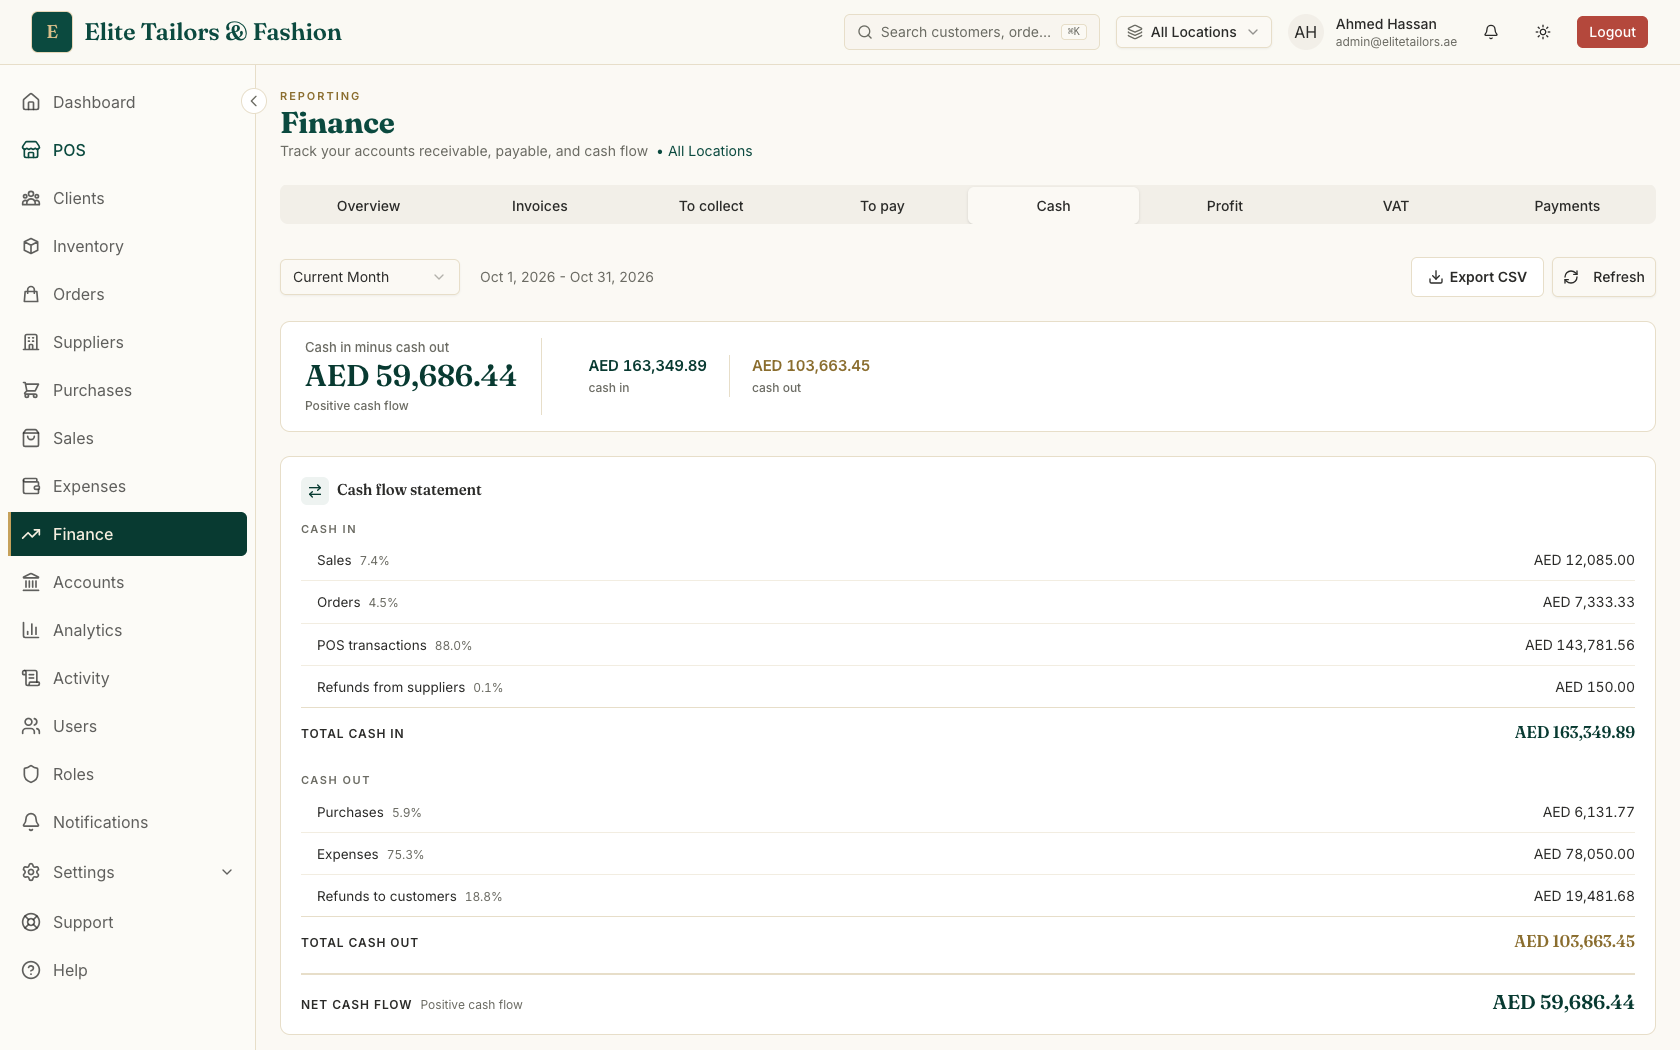
Task: Open the Notifications sidebar item
Action: click(128, 822)
